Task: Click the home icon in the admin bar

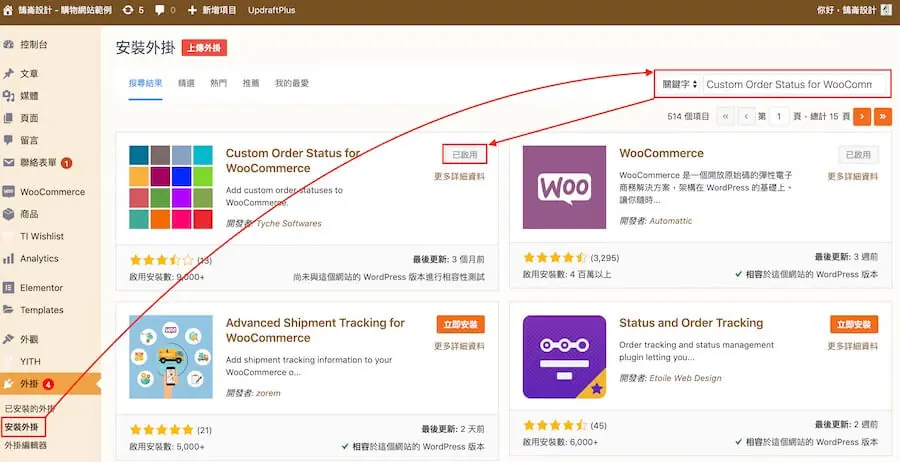Action: pos(8,10)
